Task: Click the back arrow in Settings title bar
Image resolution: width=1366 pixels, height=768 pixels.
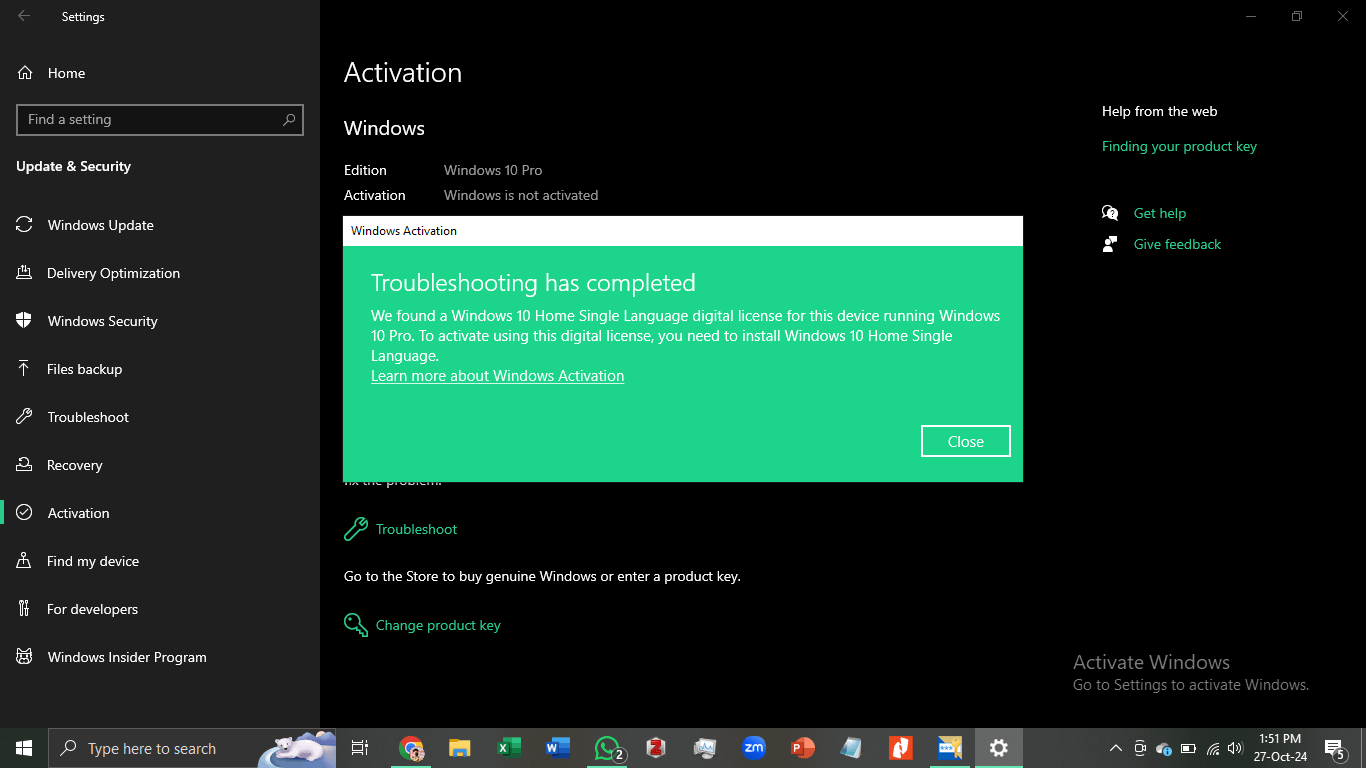Action: tap(24, 16)
